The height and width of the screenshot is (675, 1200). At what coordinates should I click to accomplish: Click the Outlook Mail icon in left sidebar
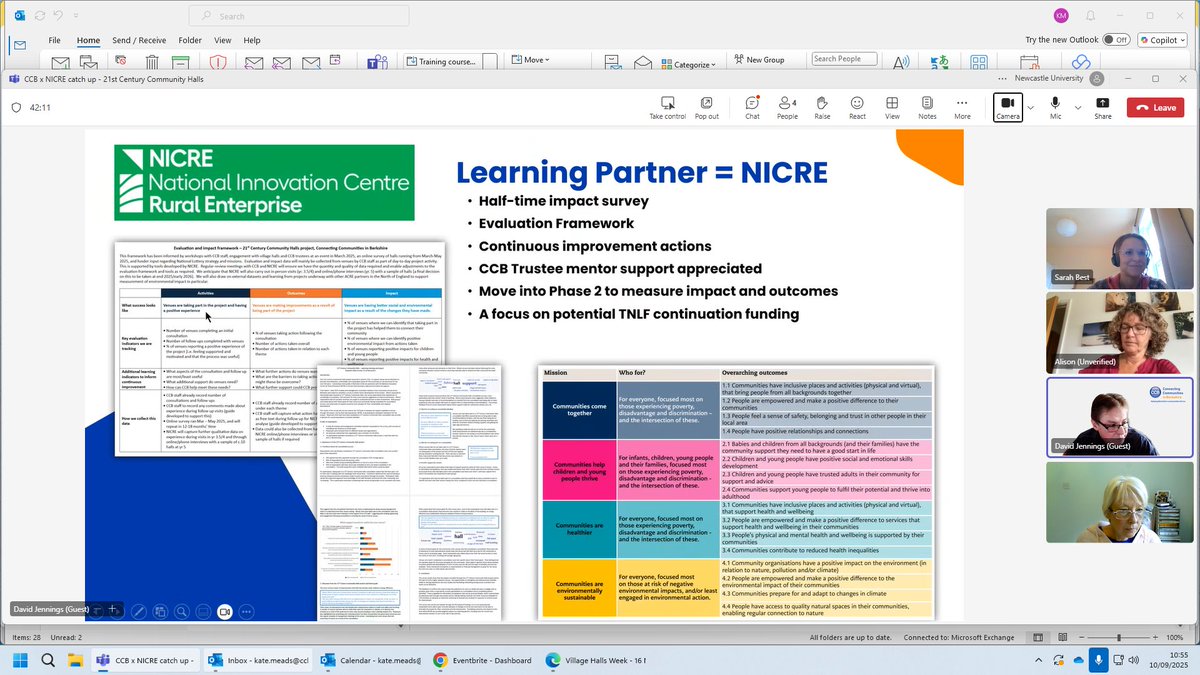(x=19, y=46)
